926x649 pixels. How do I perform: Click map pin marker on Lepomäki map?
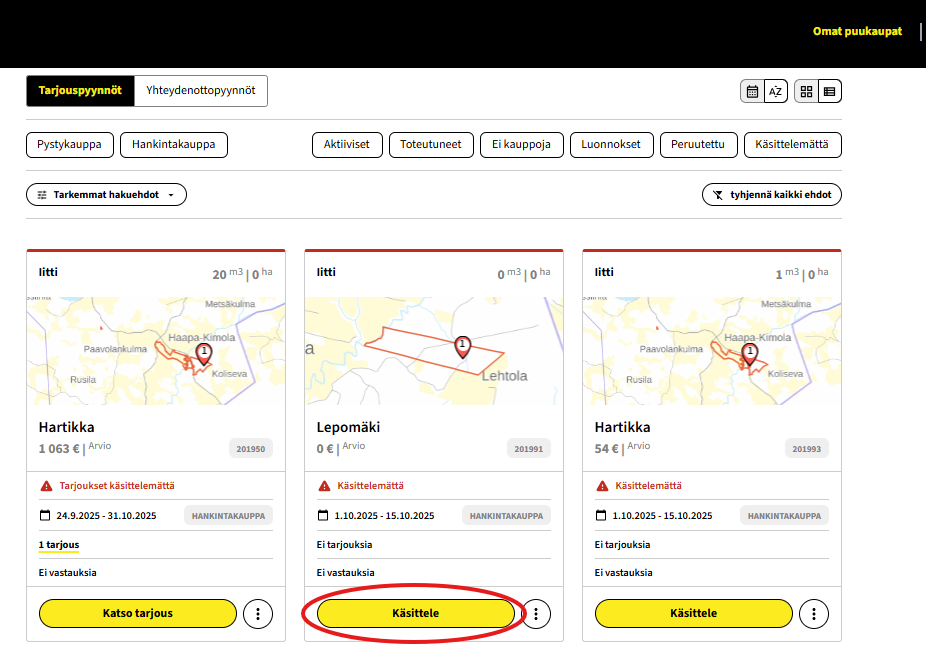tap(462, 346)
